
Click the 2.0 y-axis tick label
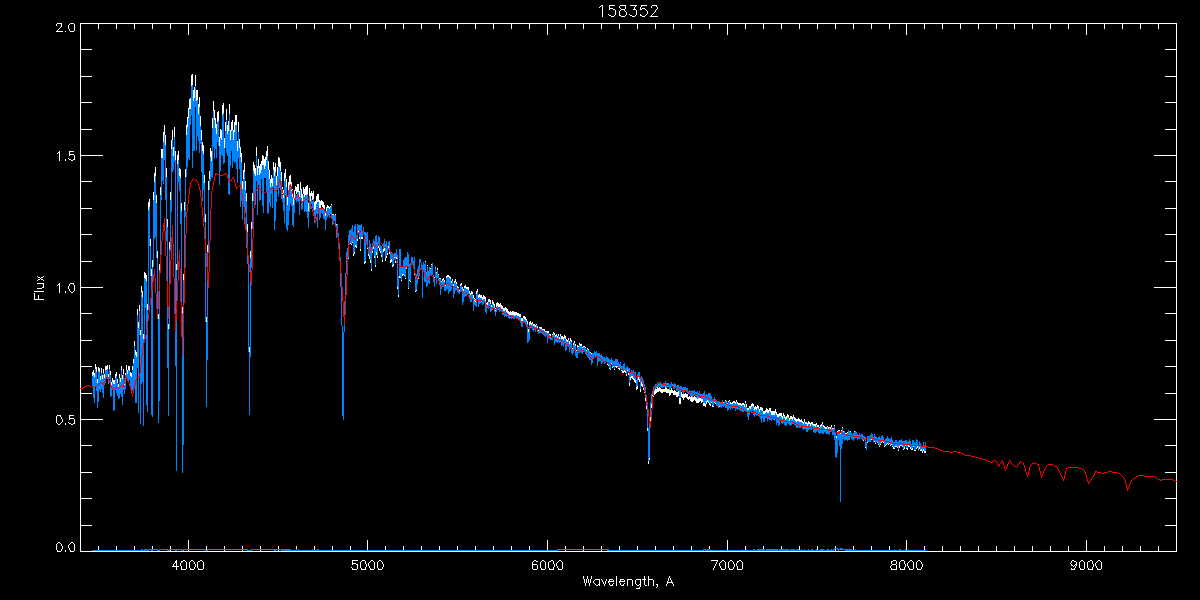click(65, 29)
